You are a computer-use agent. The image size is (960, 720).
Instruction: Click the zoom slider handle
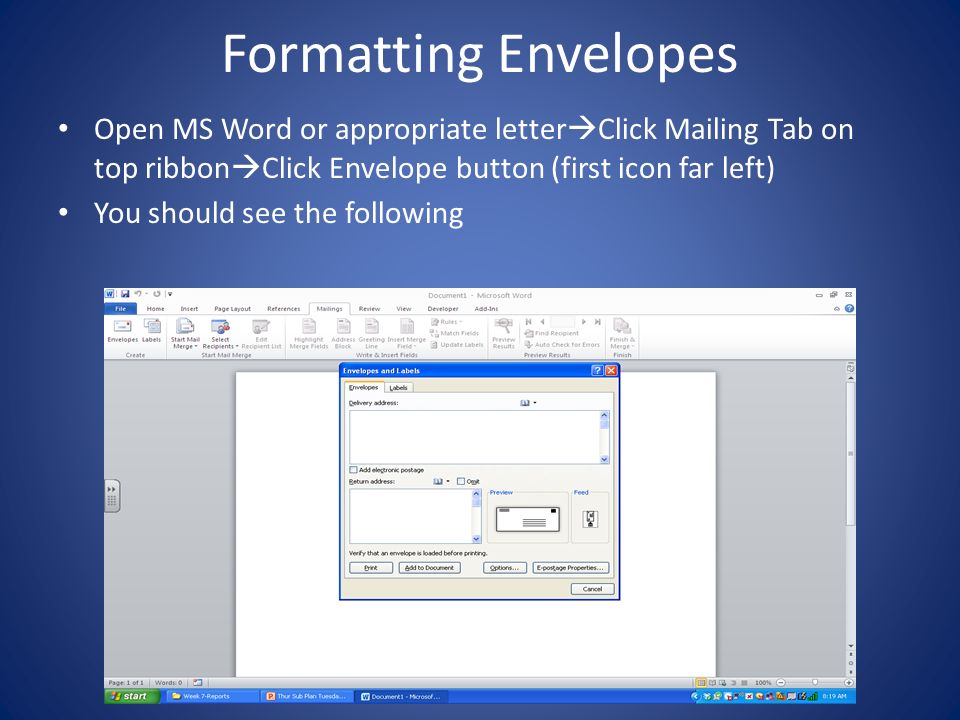[815, 682]
